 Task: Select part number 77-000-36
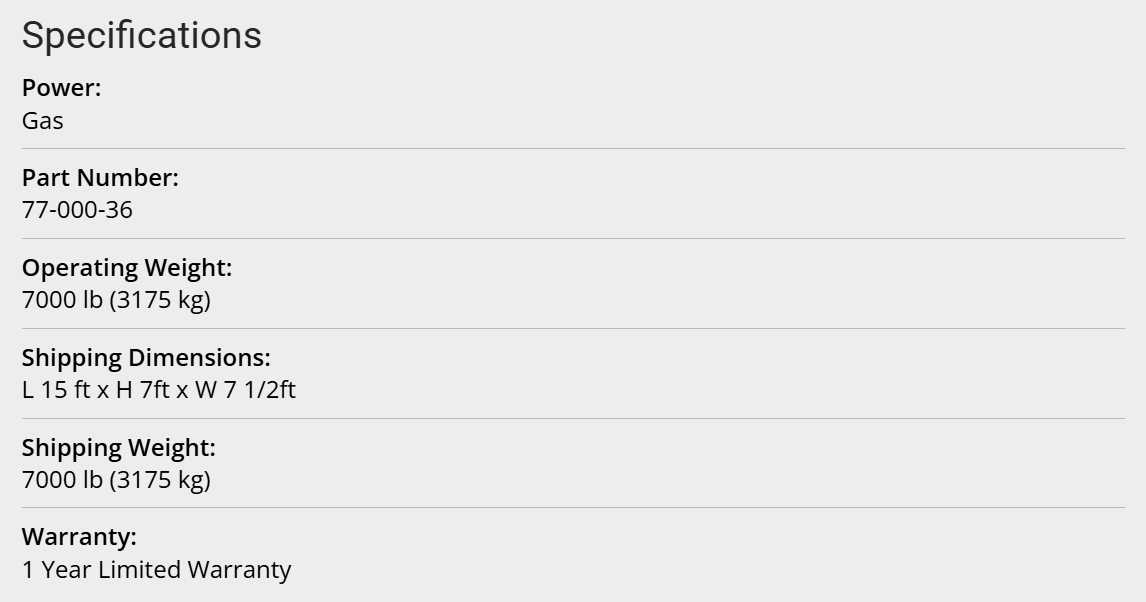tap(77, 210)
